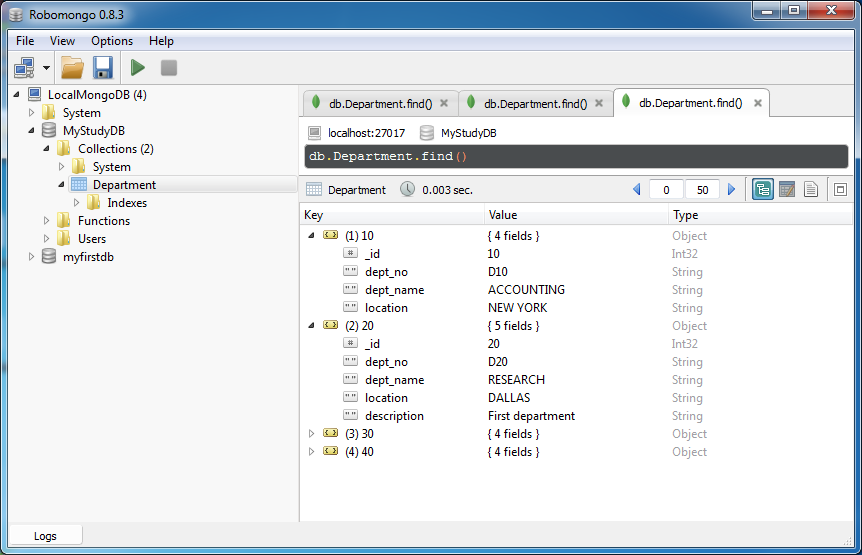Click the string icon beside D20 dept_no

[350, 361]
